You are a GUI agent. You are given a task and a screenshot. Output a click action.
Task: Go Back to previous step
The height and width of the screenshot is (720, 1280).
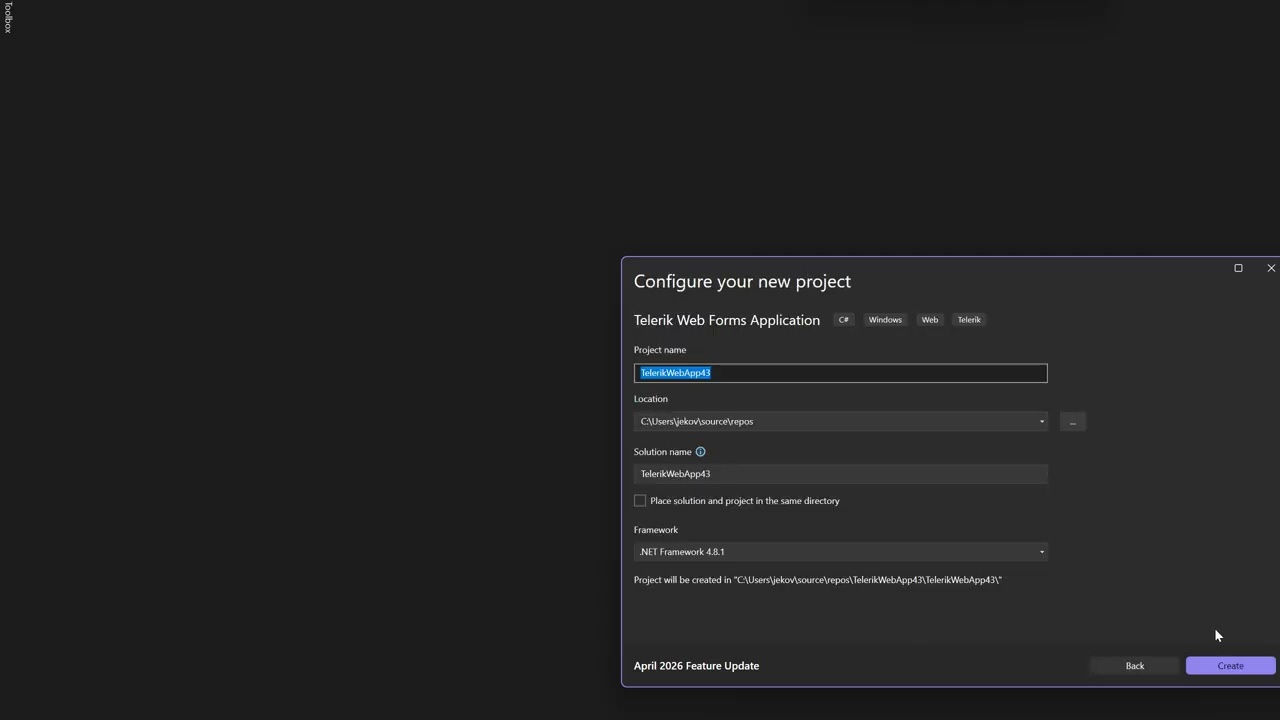pos(1134,666)
